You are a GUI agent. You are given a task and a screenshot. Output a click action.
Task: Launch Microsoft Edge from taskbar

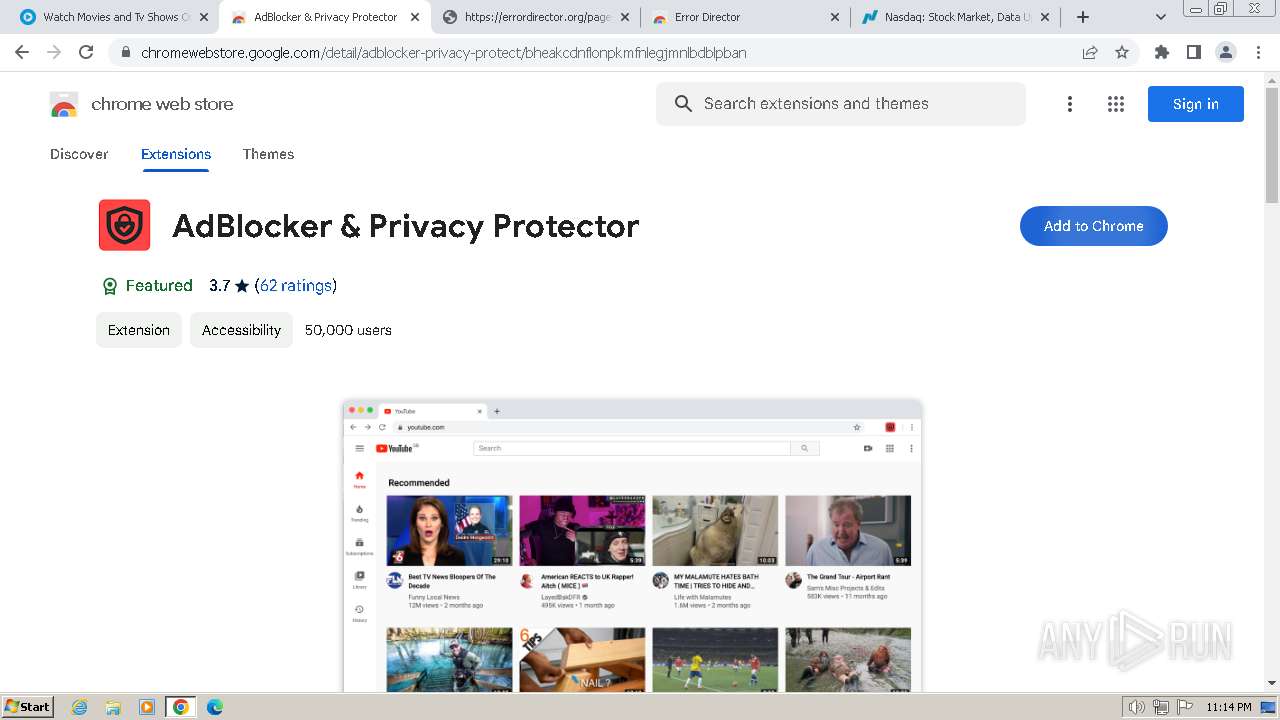tap(215, 707)
